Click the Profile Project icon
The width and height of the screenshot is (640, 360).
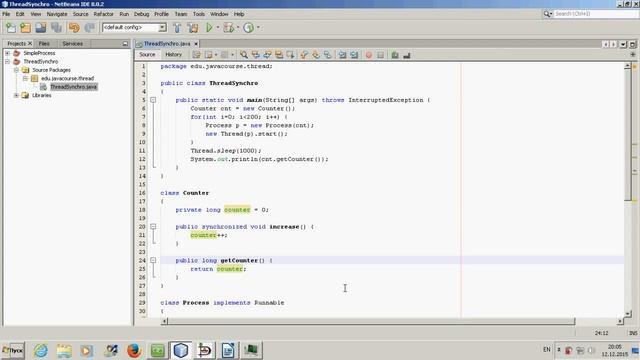[x=249, y=28]
